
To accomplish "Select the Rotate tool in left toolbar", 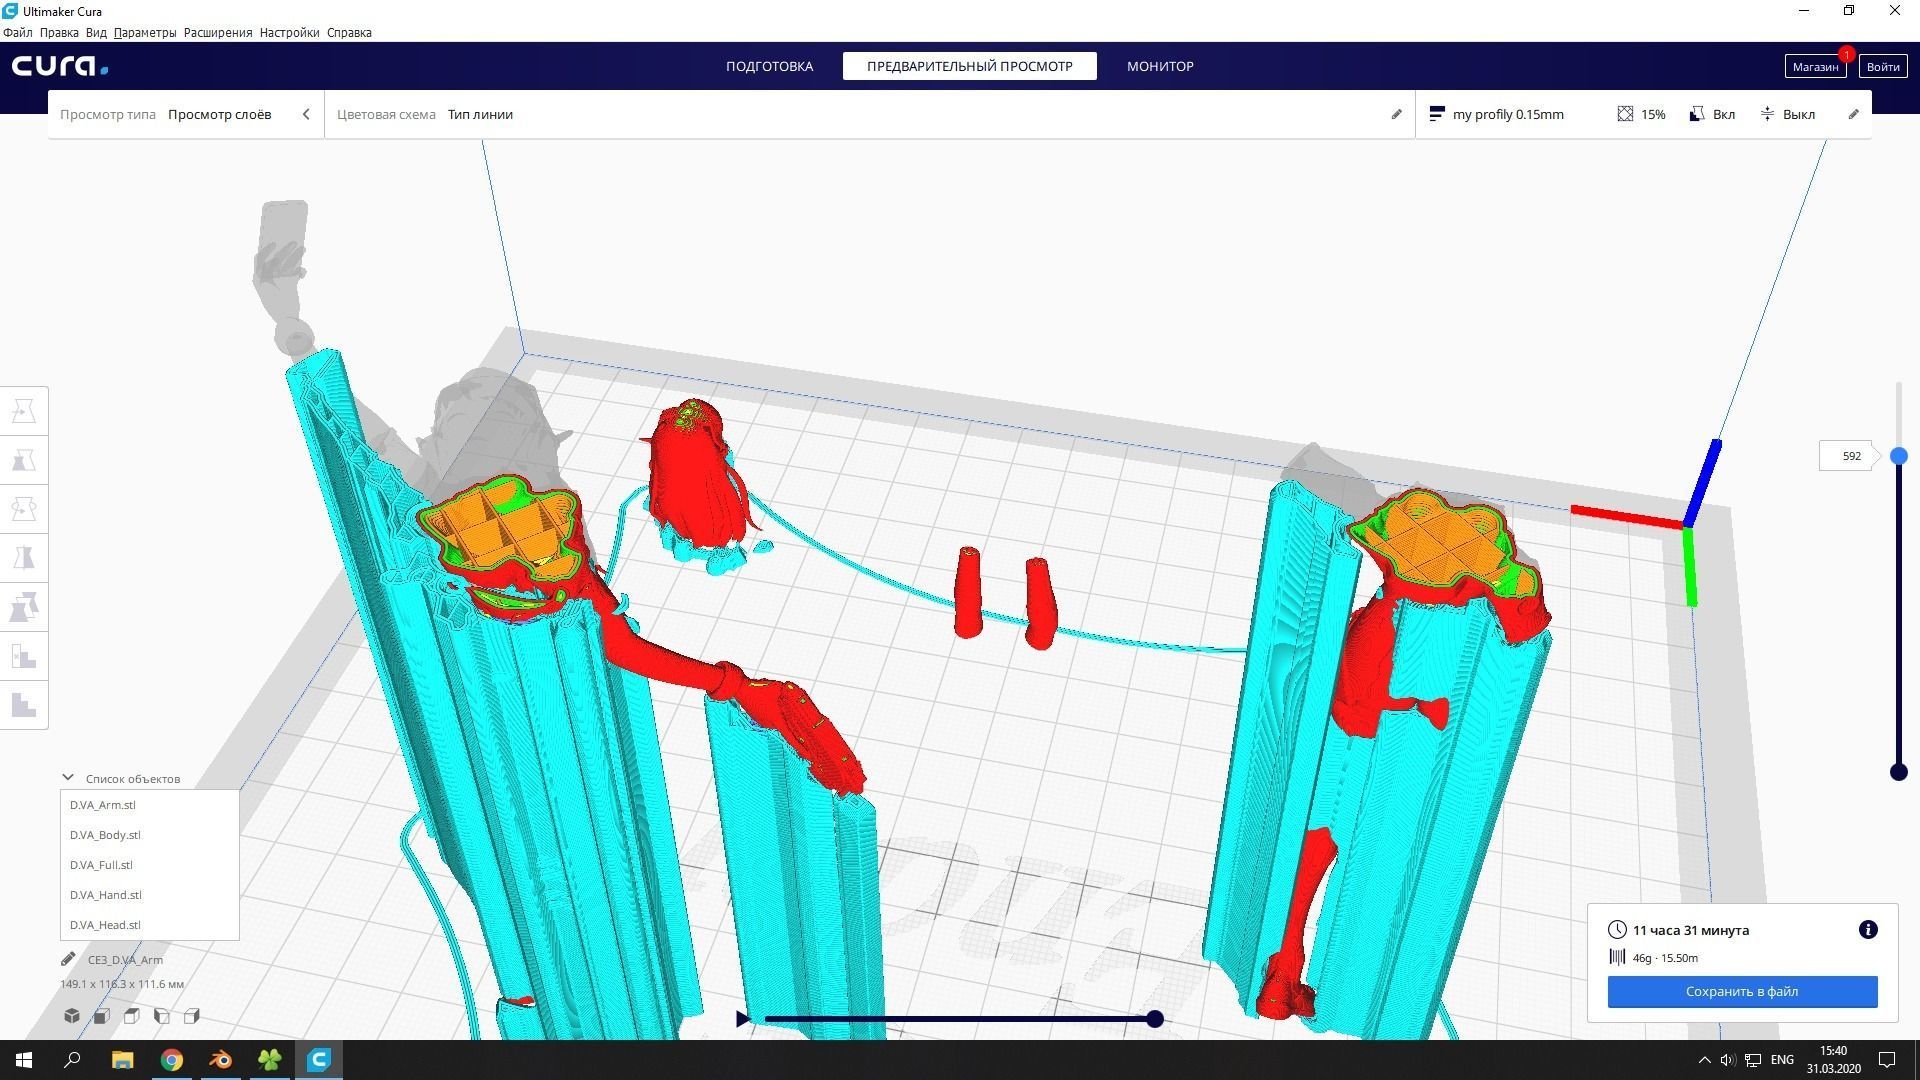I will 24,509.
